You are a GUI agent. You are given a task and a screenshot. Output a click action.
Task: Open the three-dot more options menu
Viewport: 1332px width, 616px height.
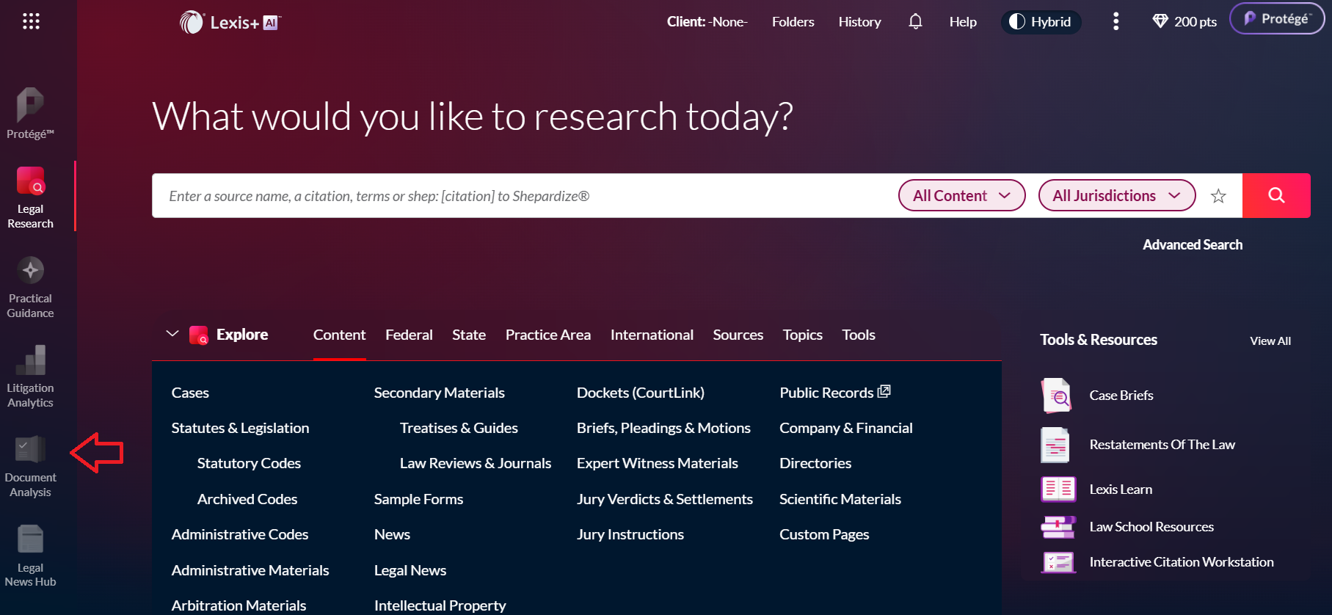point(1116,21)
